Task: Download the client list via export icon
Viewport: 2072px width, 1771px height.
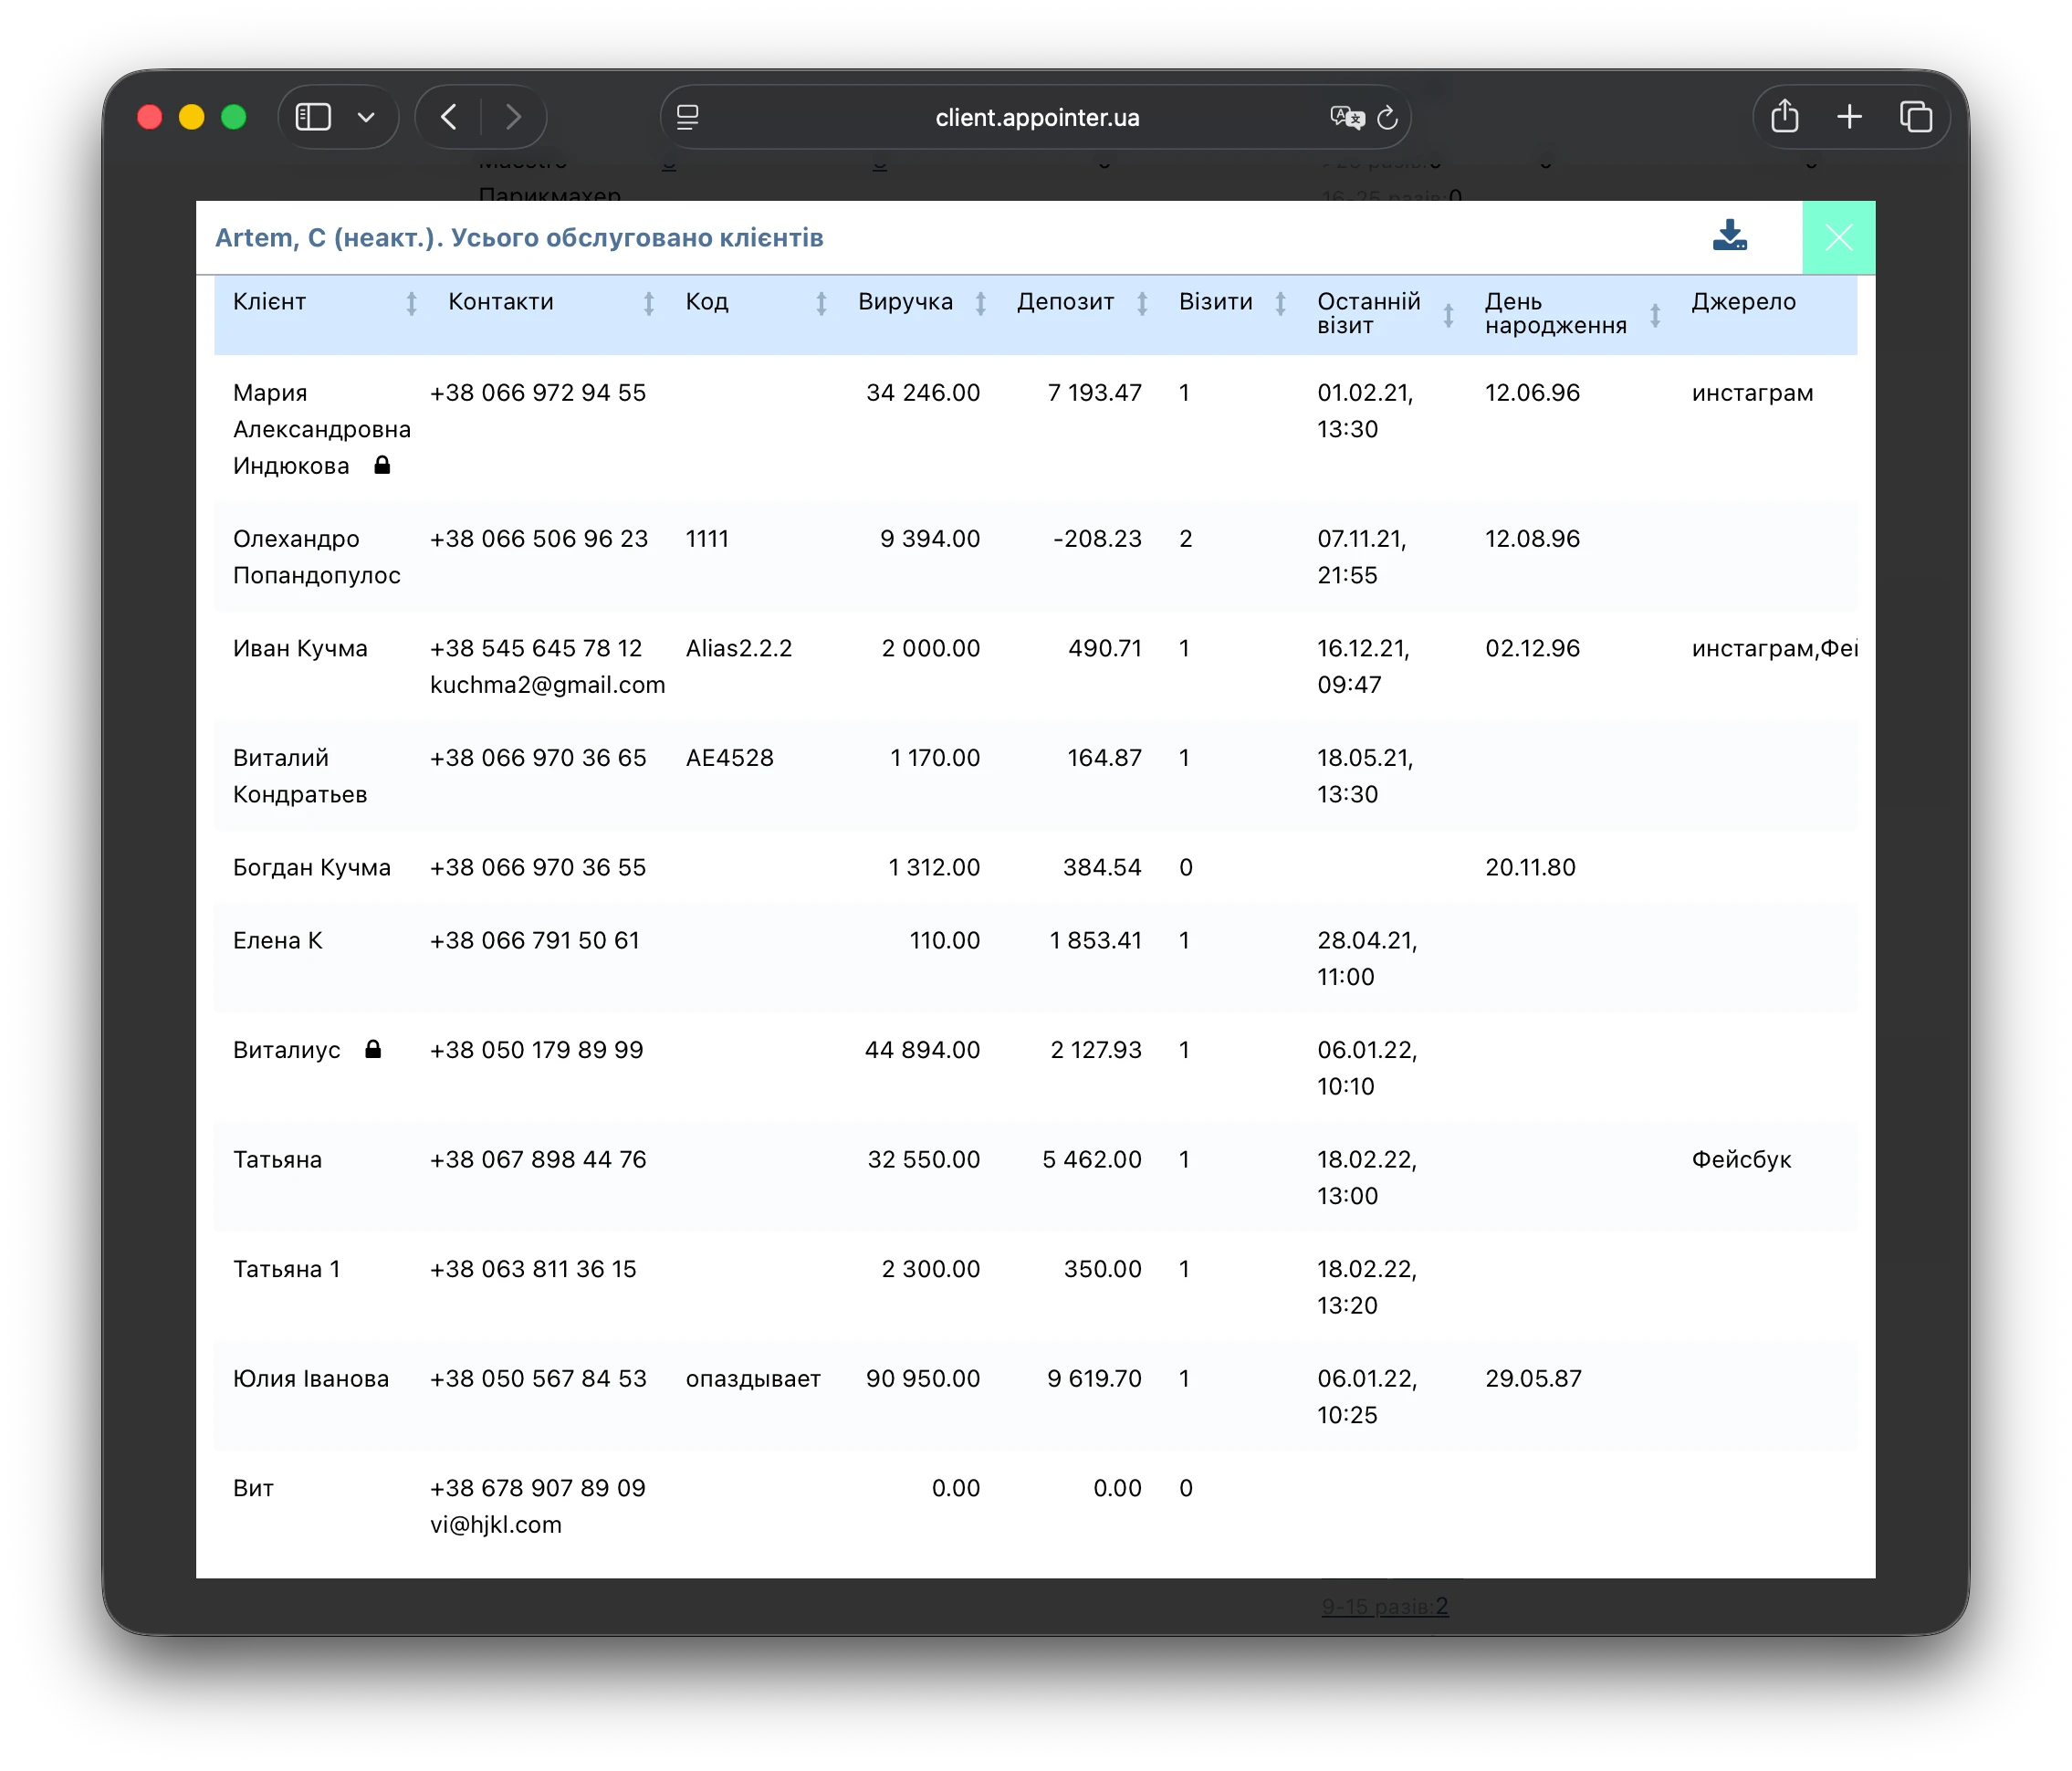Action: coord(1729,236)
